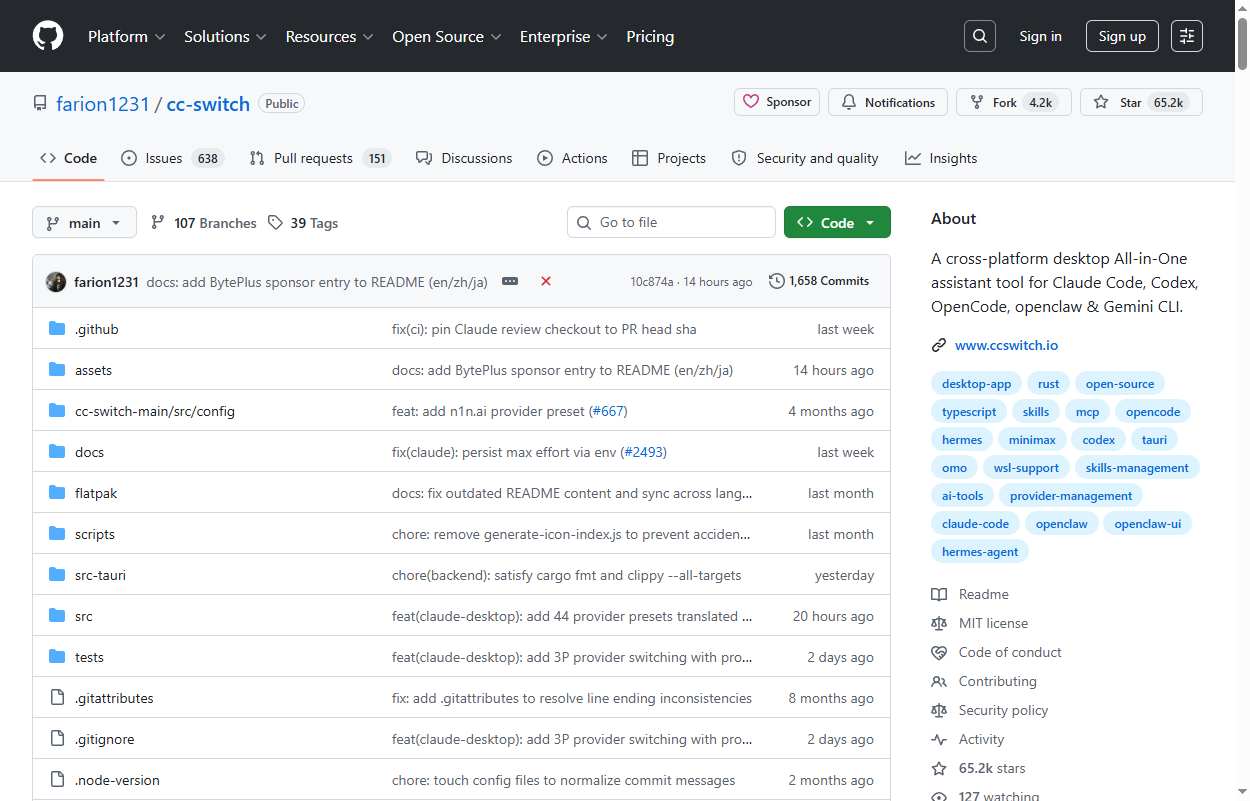This screenshot has height=801, width=1250.
Task: Click the red failed status X icon
Action: [546, 282]
